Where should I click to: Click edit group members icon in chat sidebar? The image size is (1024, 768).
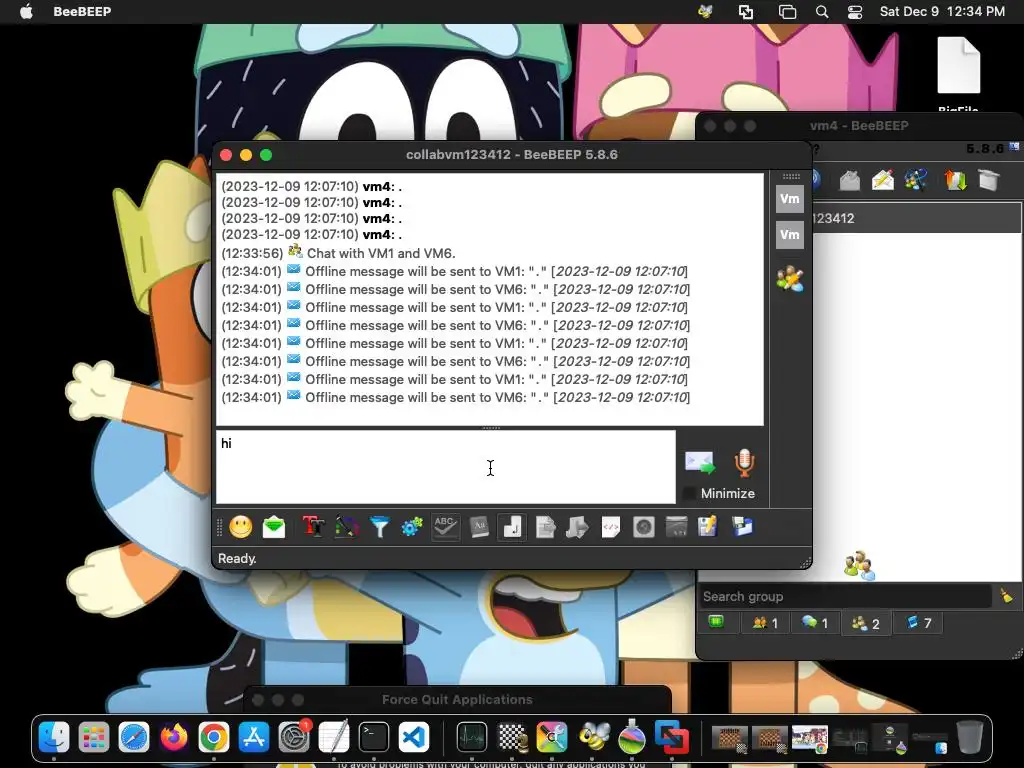coord(790,279)
